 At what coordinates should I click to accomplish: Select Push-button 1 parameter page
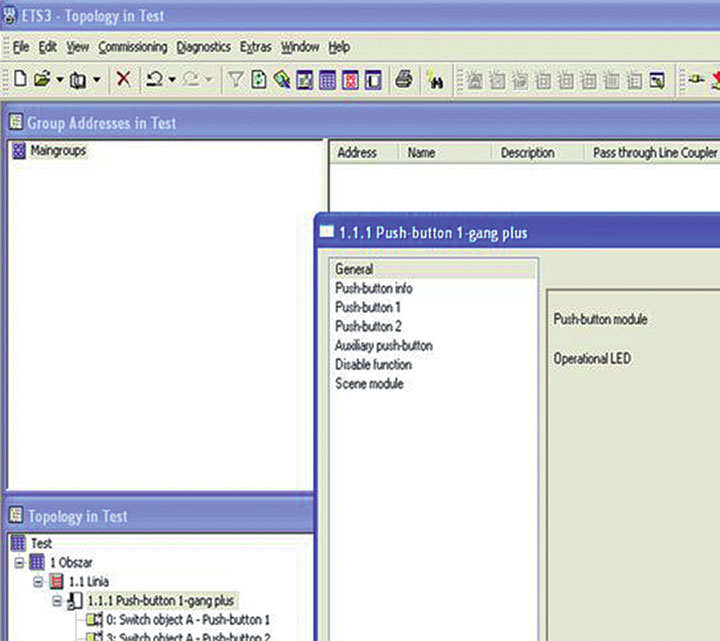(x=368, y=307)
